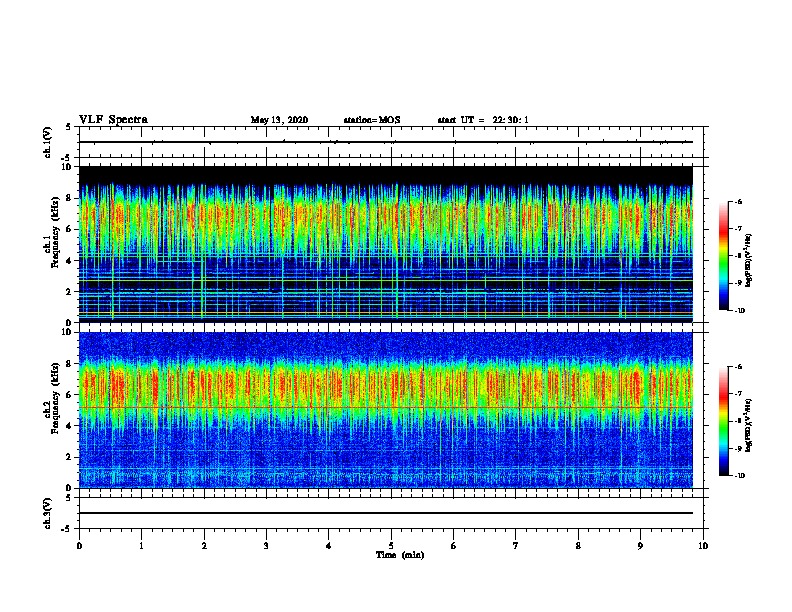Click the time axis tick label '9'

coord(640,546)
